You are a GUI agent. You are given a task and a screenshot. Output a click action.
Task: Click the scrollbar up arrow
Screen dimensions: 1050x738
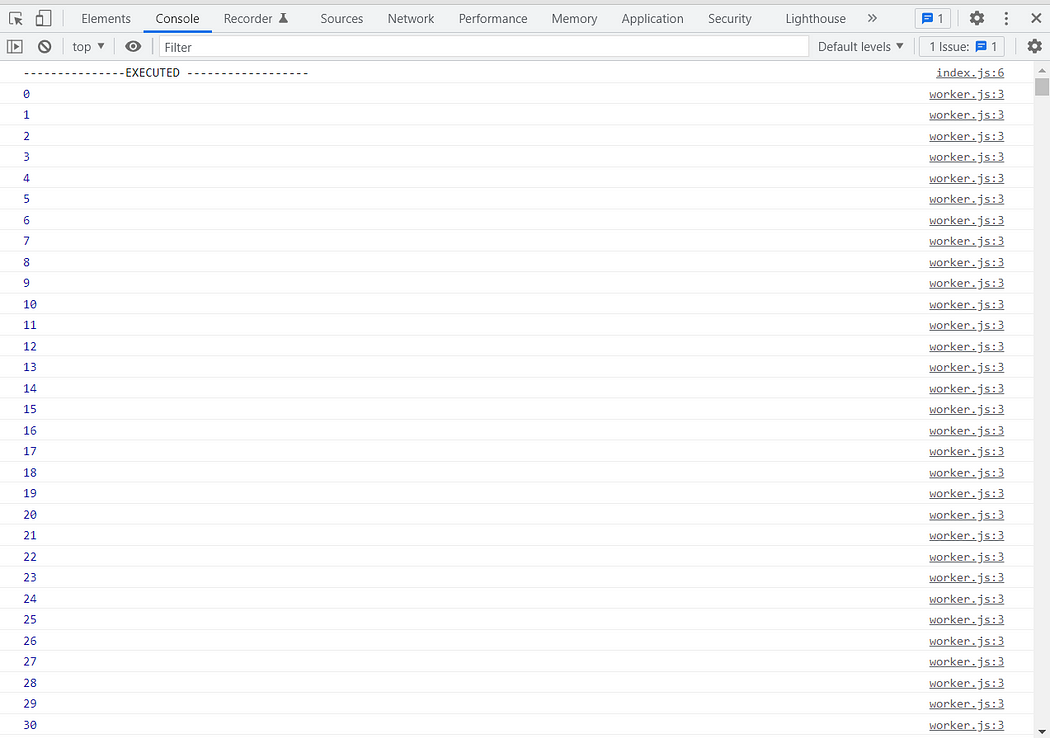point(1042,70)
